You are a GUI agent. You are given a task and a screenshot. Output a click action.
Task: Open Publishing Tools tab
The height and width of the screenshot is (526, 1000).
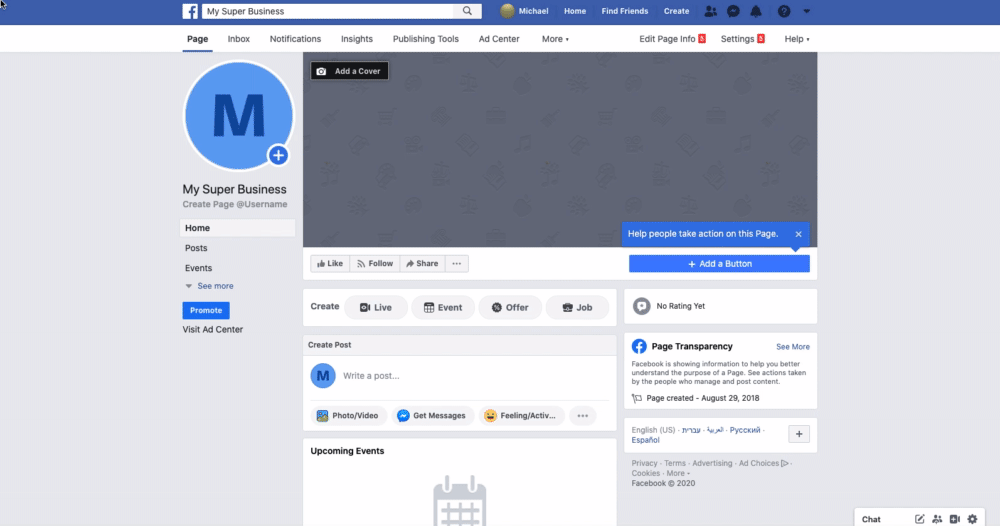point(425,39)
